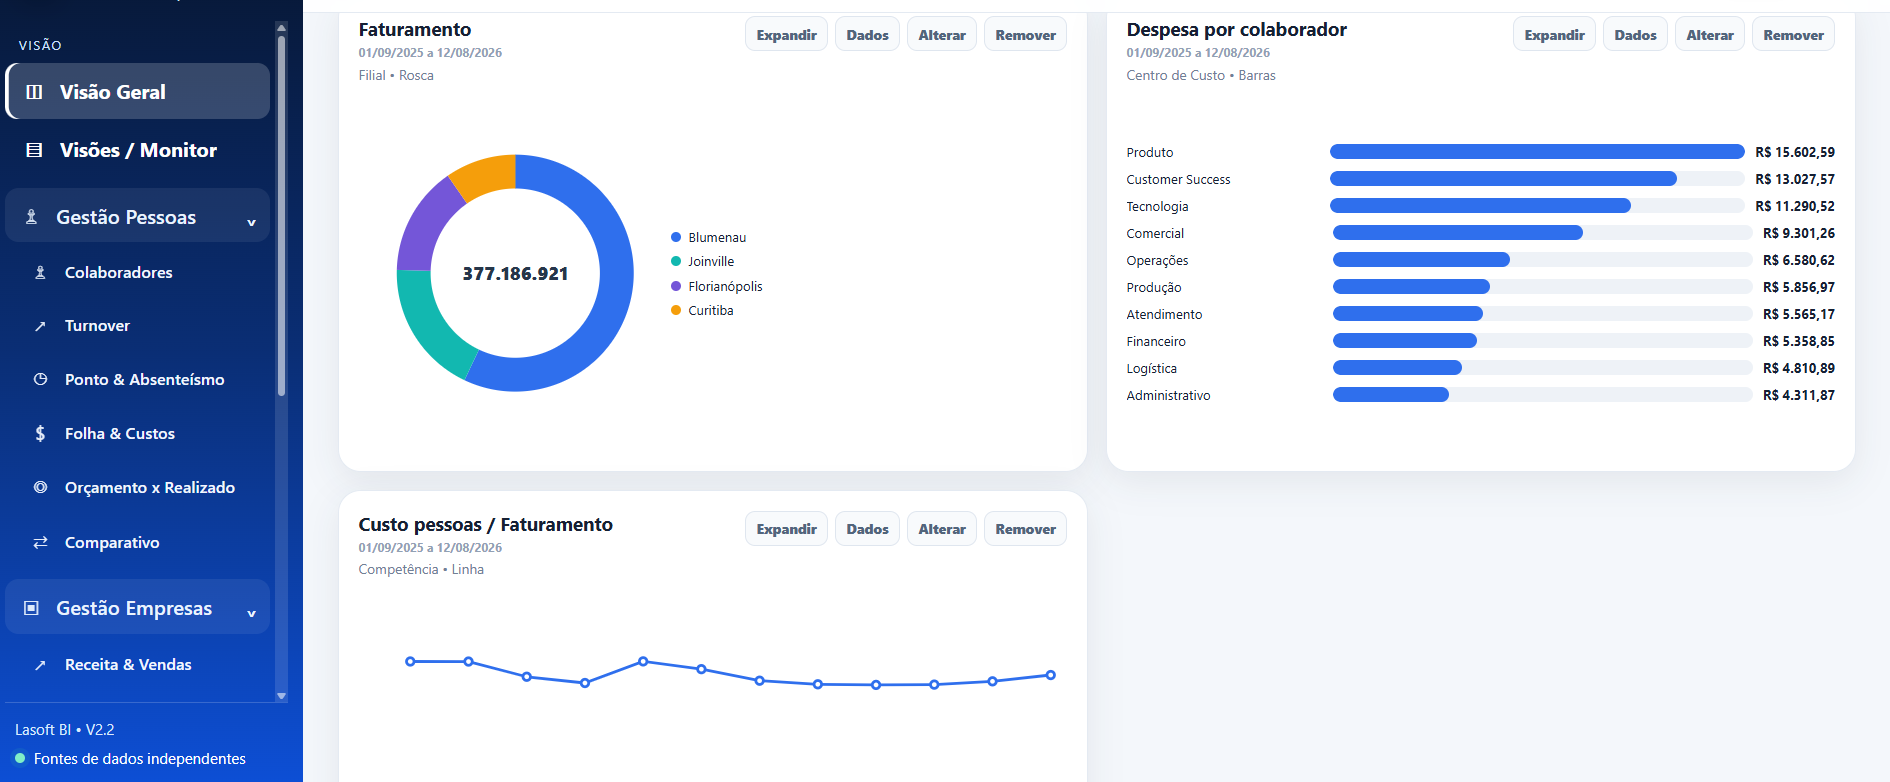Expand the Despesa por colaborador chart
1890x782 pixels.
[x=1554, y=35]
